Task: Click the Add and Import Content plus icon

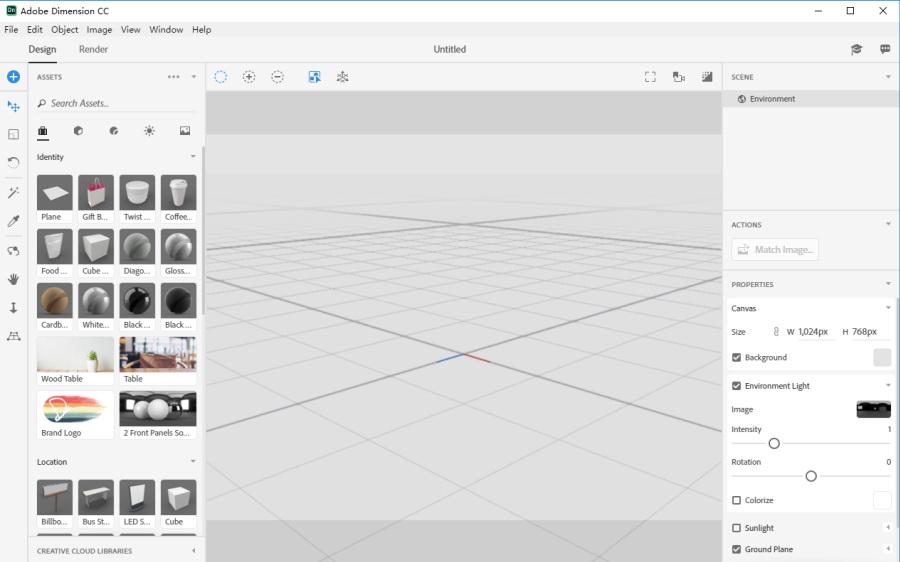Action: [13, 77]
